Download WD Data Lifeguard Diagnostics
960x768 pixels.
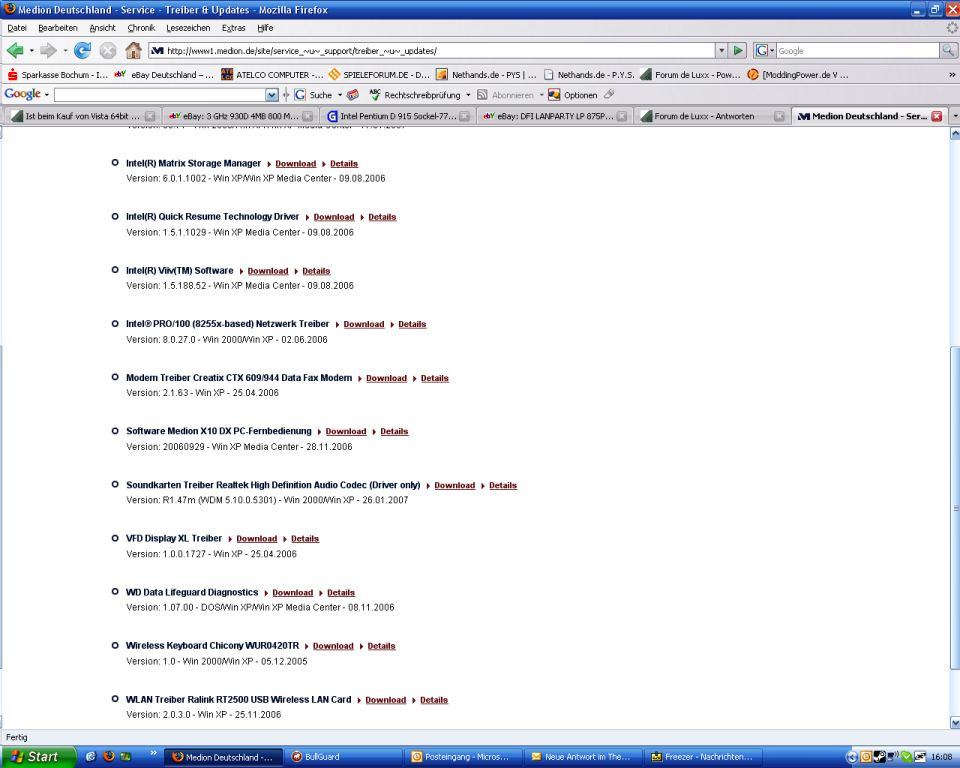point(293,592)
